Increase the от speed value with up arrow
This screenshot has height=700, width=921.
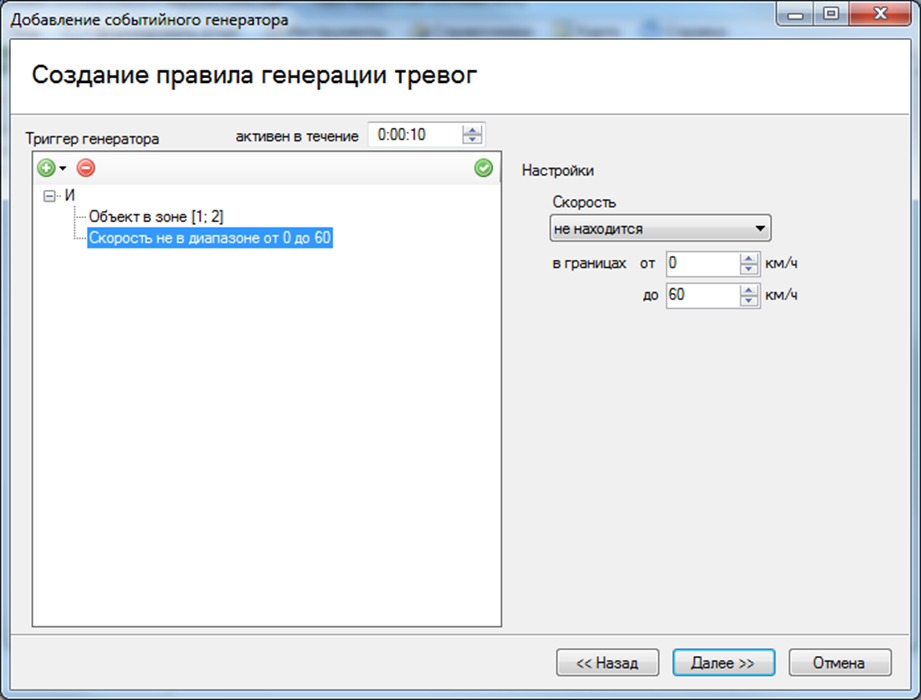click(x=749, y=259)
